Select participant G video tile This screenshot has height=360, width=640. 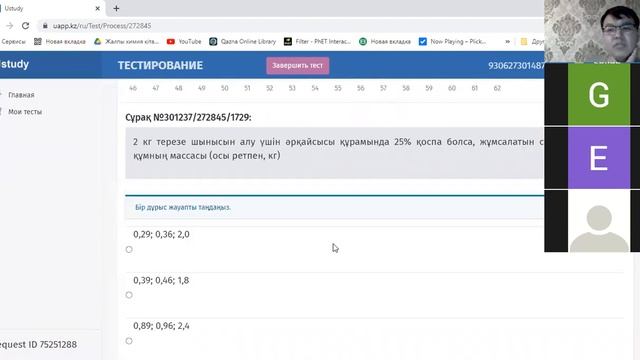click(598, 95)
